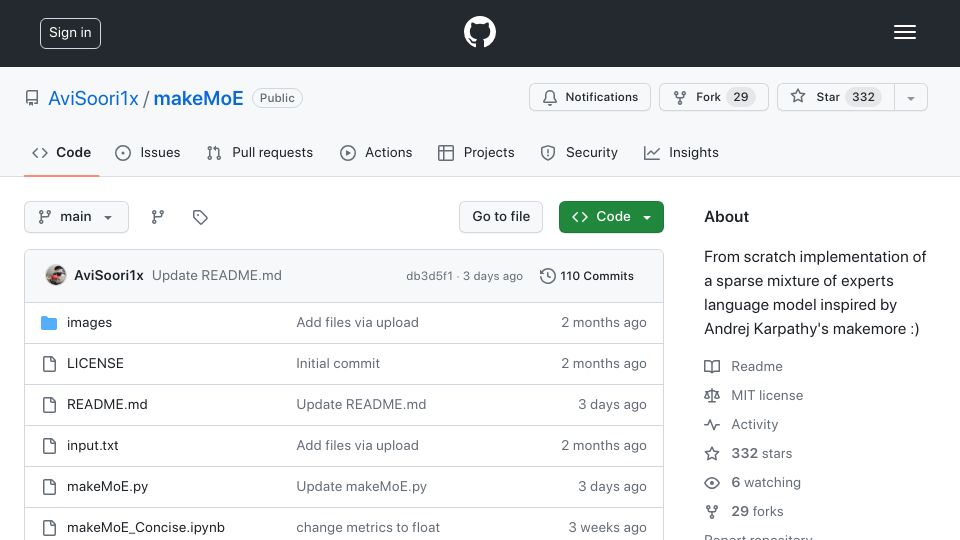Select the Code tab
960x540 pixels.
tap(62, 152)
